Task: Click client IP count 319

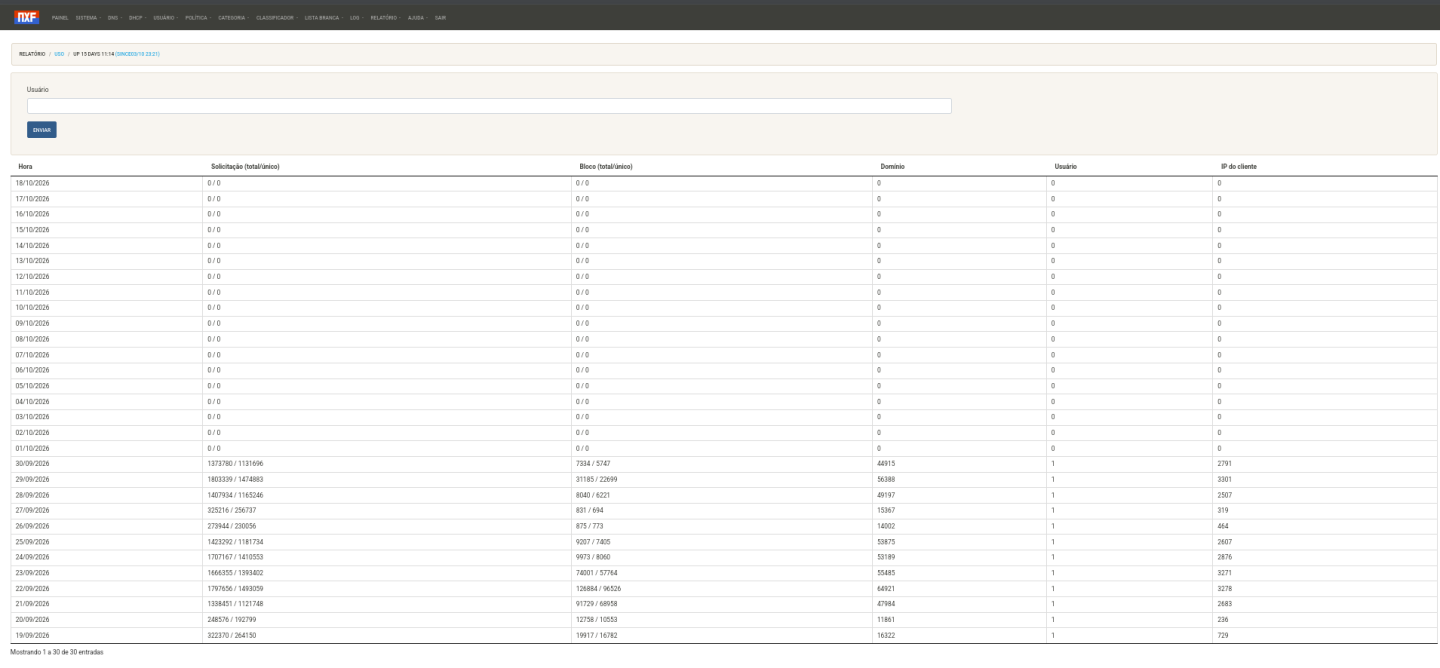Action: tap(1223, 510)
